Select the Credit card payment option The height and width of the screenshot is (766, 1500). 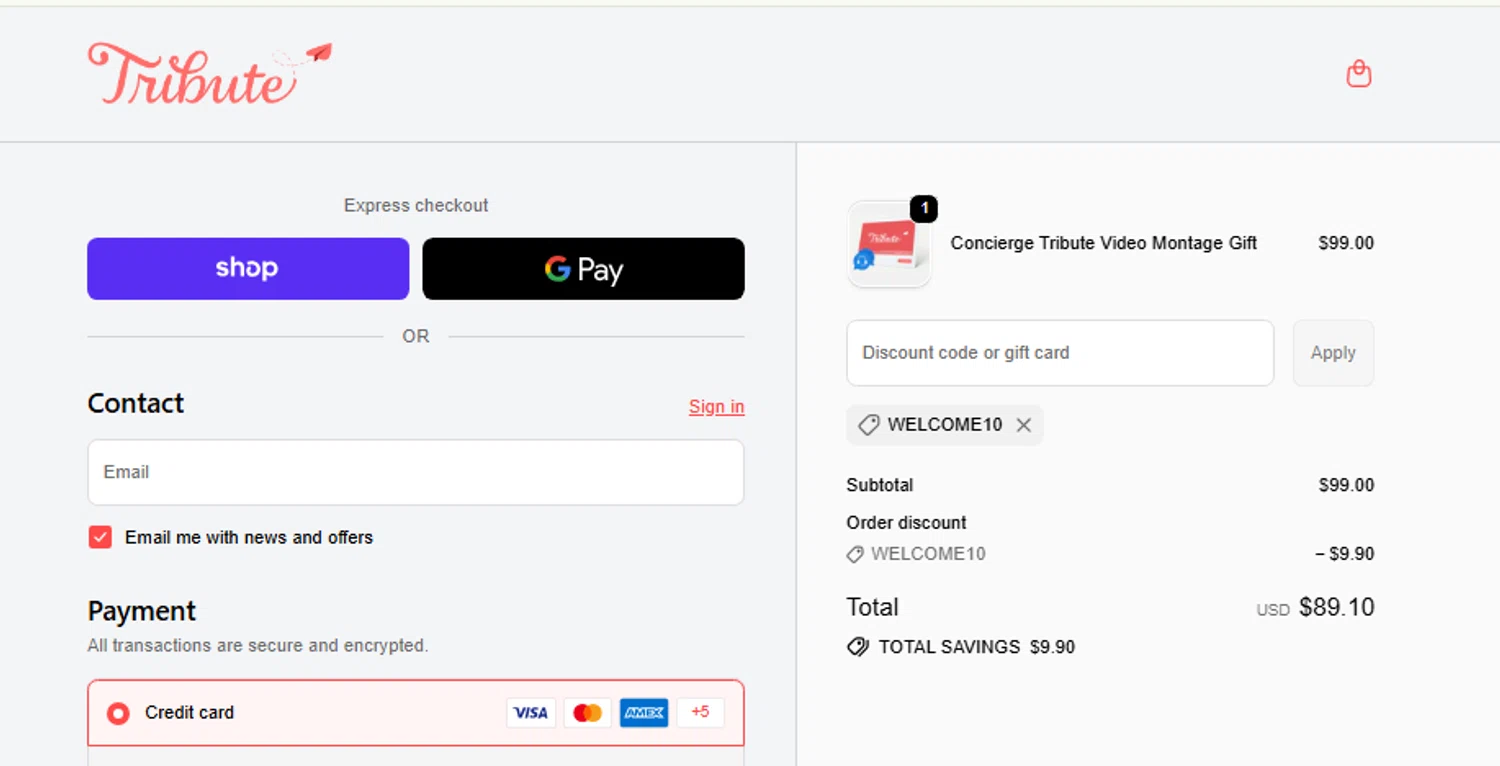[x=118, y=713]
